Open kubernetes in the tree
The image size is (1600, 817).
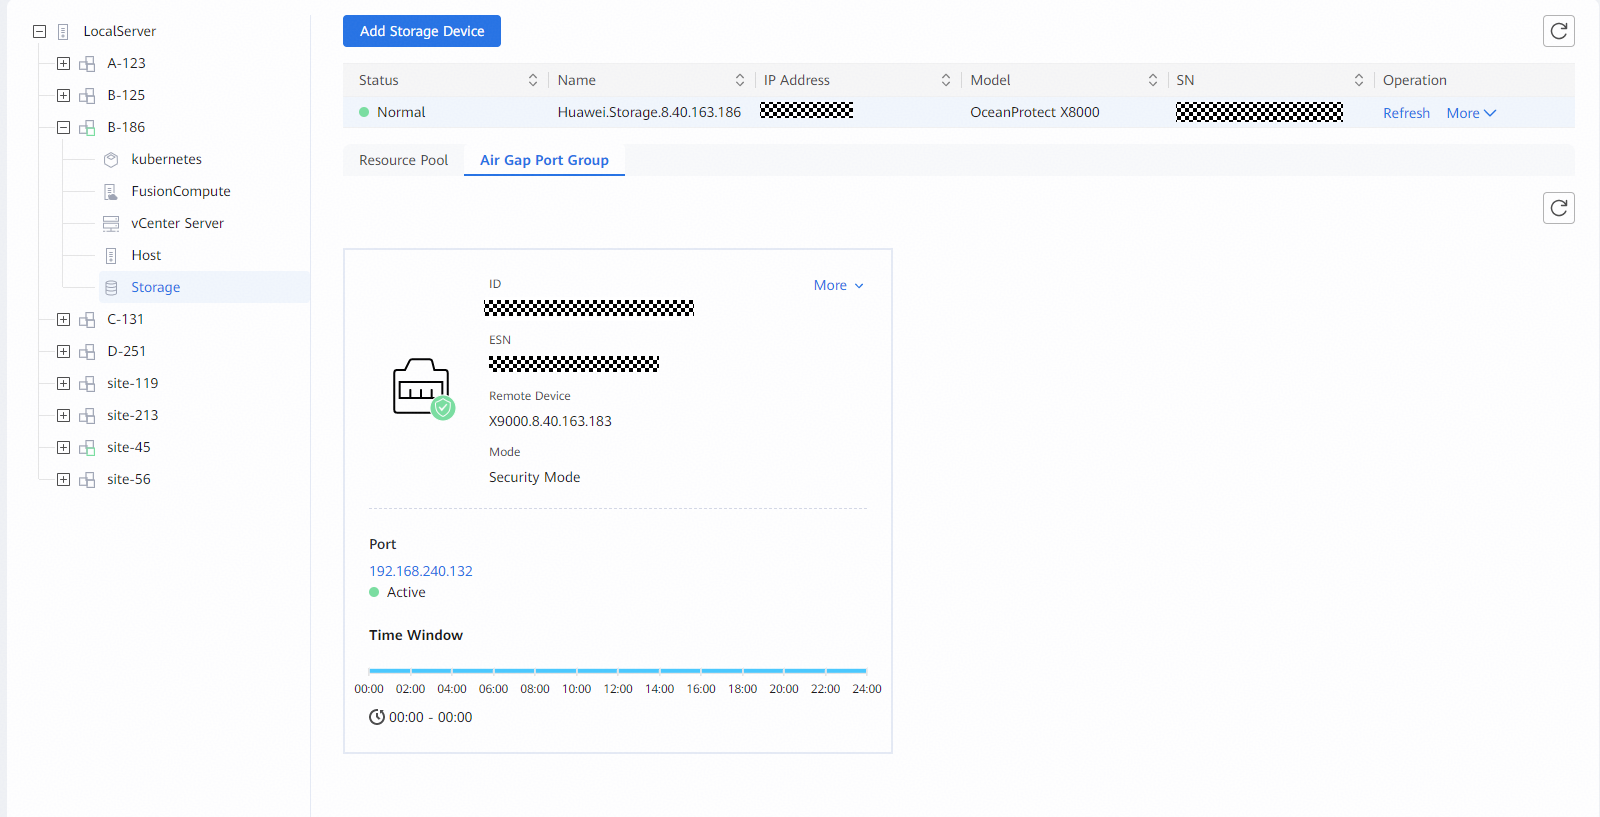(x=166, y=159)
